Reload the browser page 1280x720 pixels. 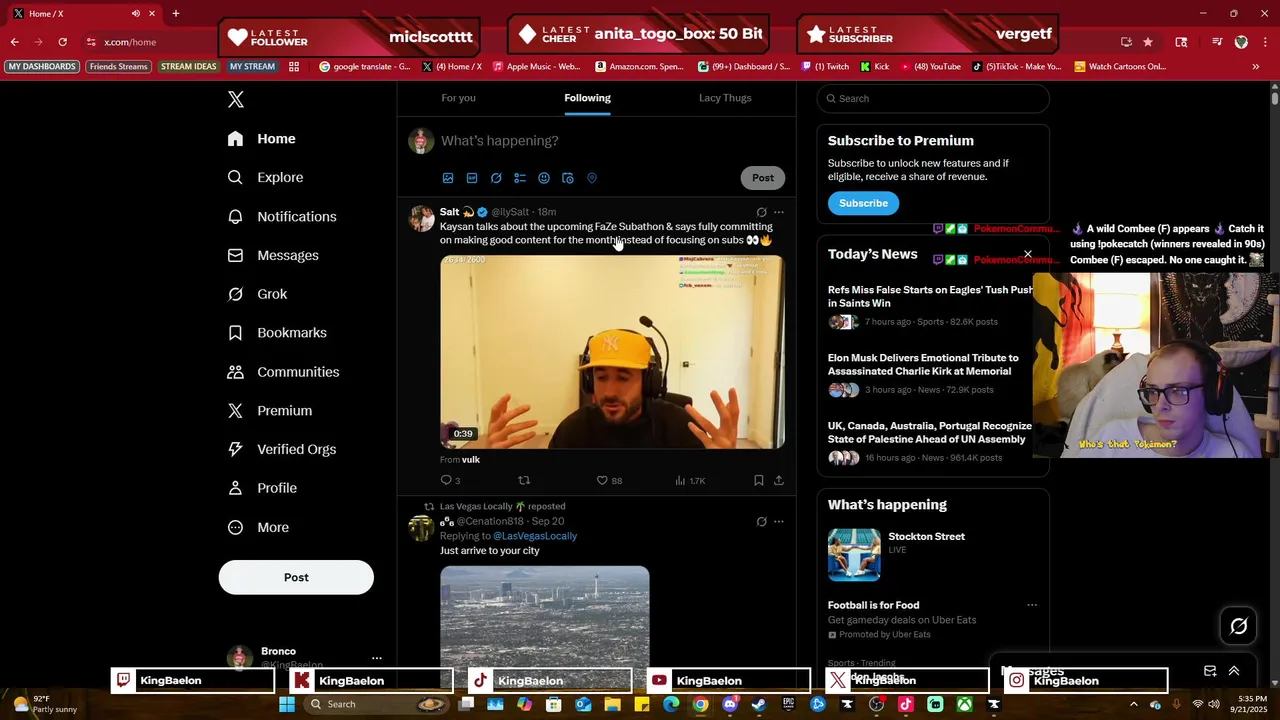[62, 42]
